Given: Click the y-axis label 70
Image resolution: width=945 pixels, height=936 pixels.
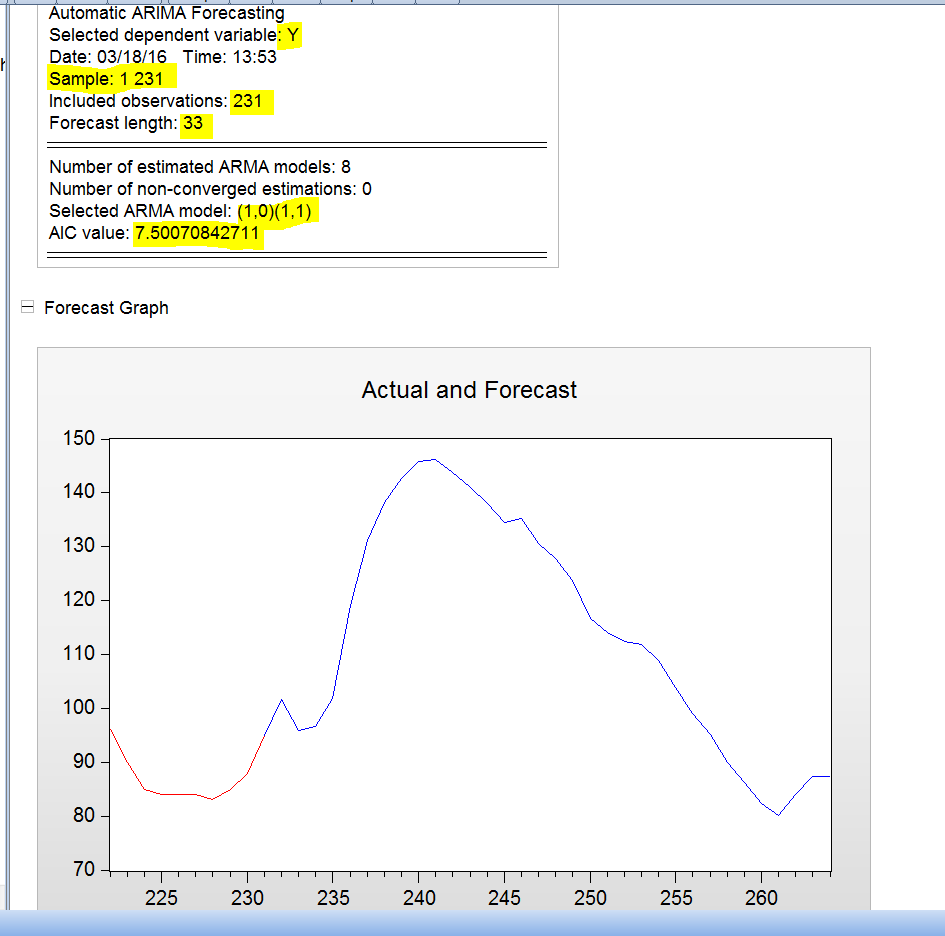Looking at the screenshot, I should tap(84, 869).
